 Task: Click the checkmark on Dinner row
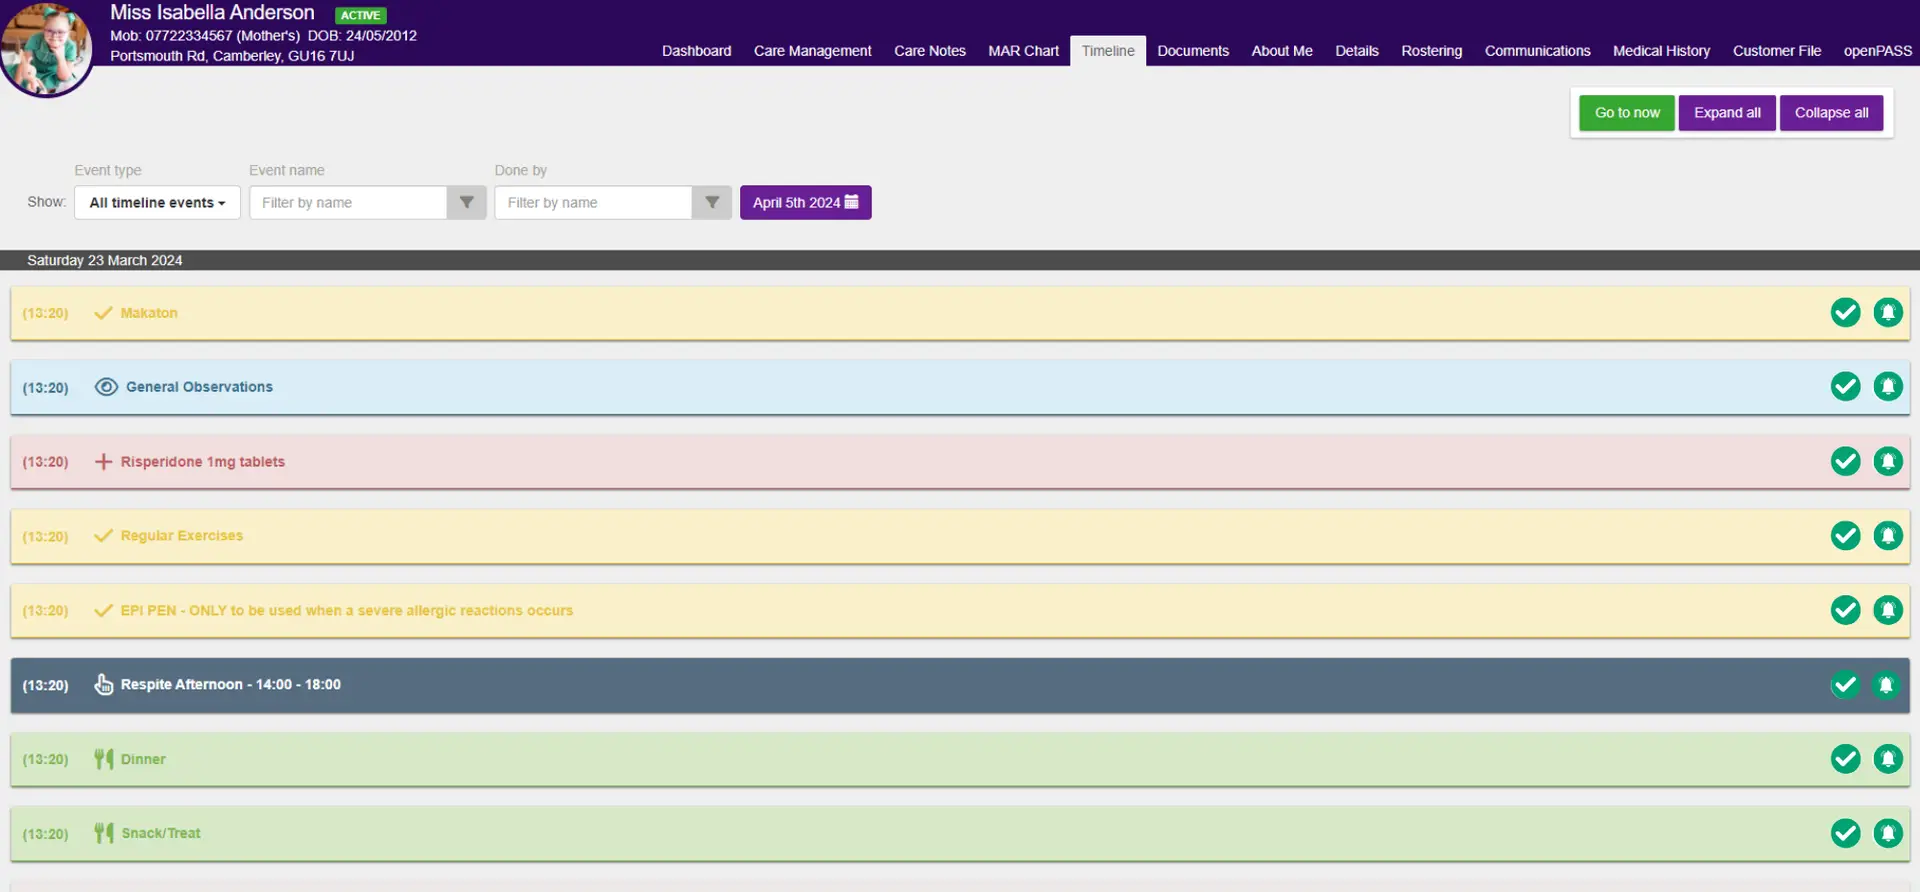click(1845, 759)
